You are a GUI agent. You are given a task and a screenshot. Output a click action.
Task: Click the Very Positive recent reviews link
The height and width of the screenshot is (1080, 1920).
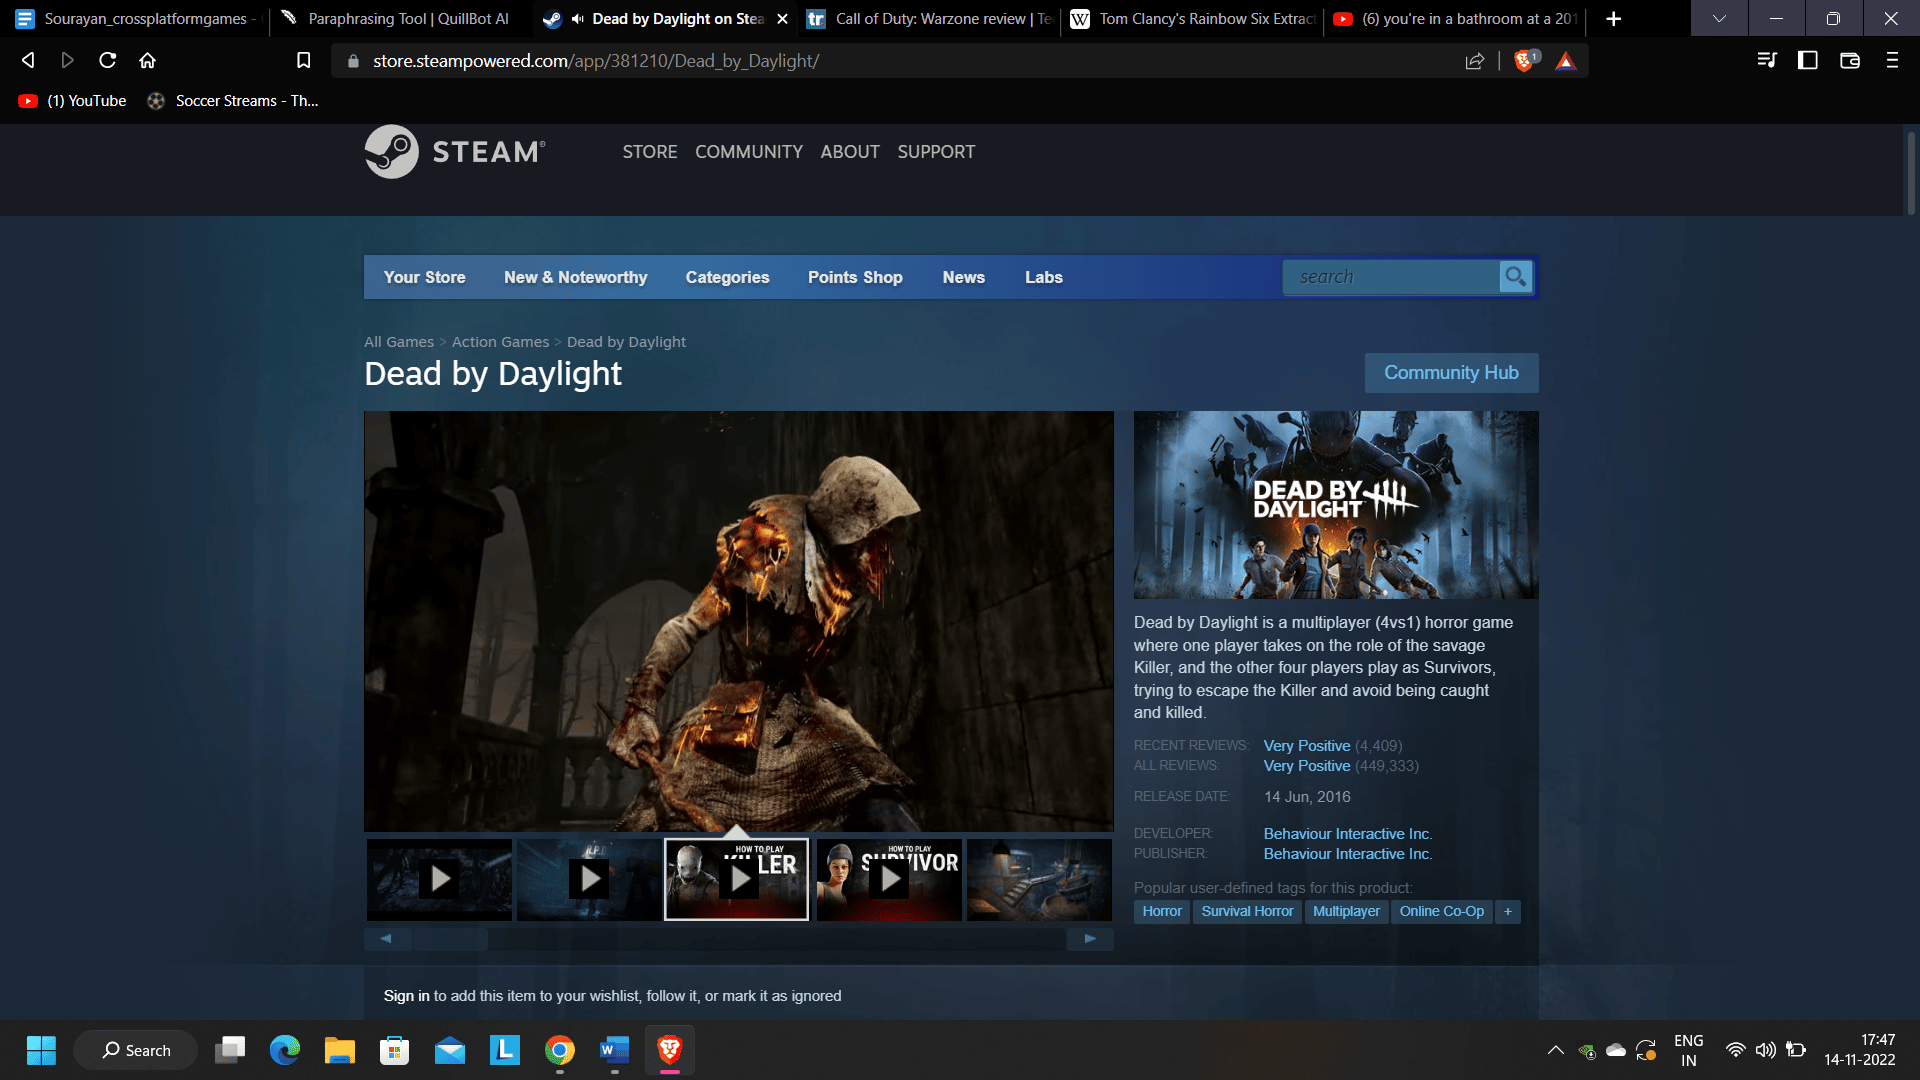click(1305, 745)
